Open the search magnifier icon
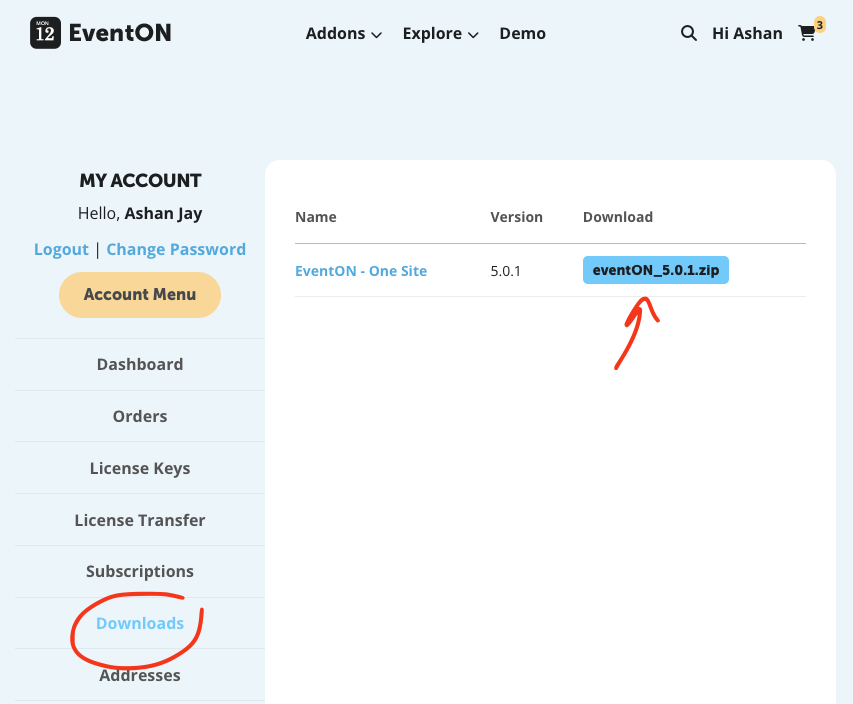This screenshot has width=853, height=704. pyautogui.click(x=688, y=33)
